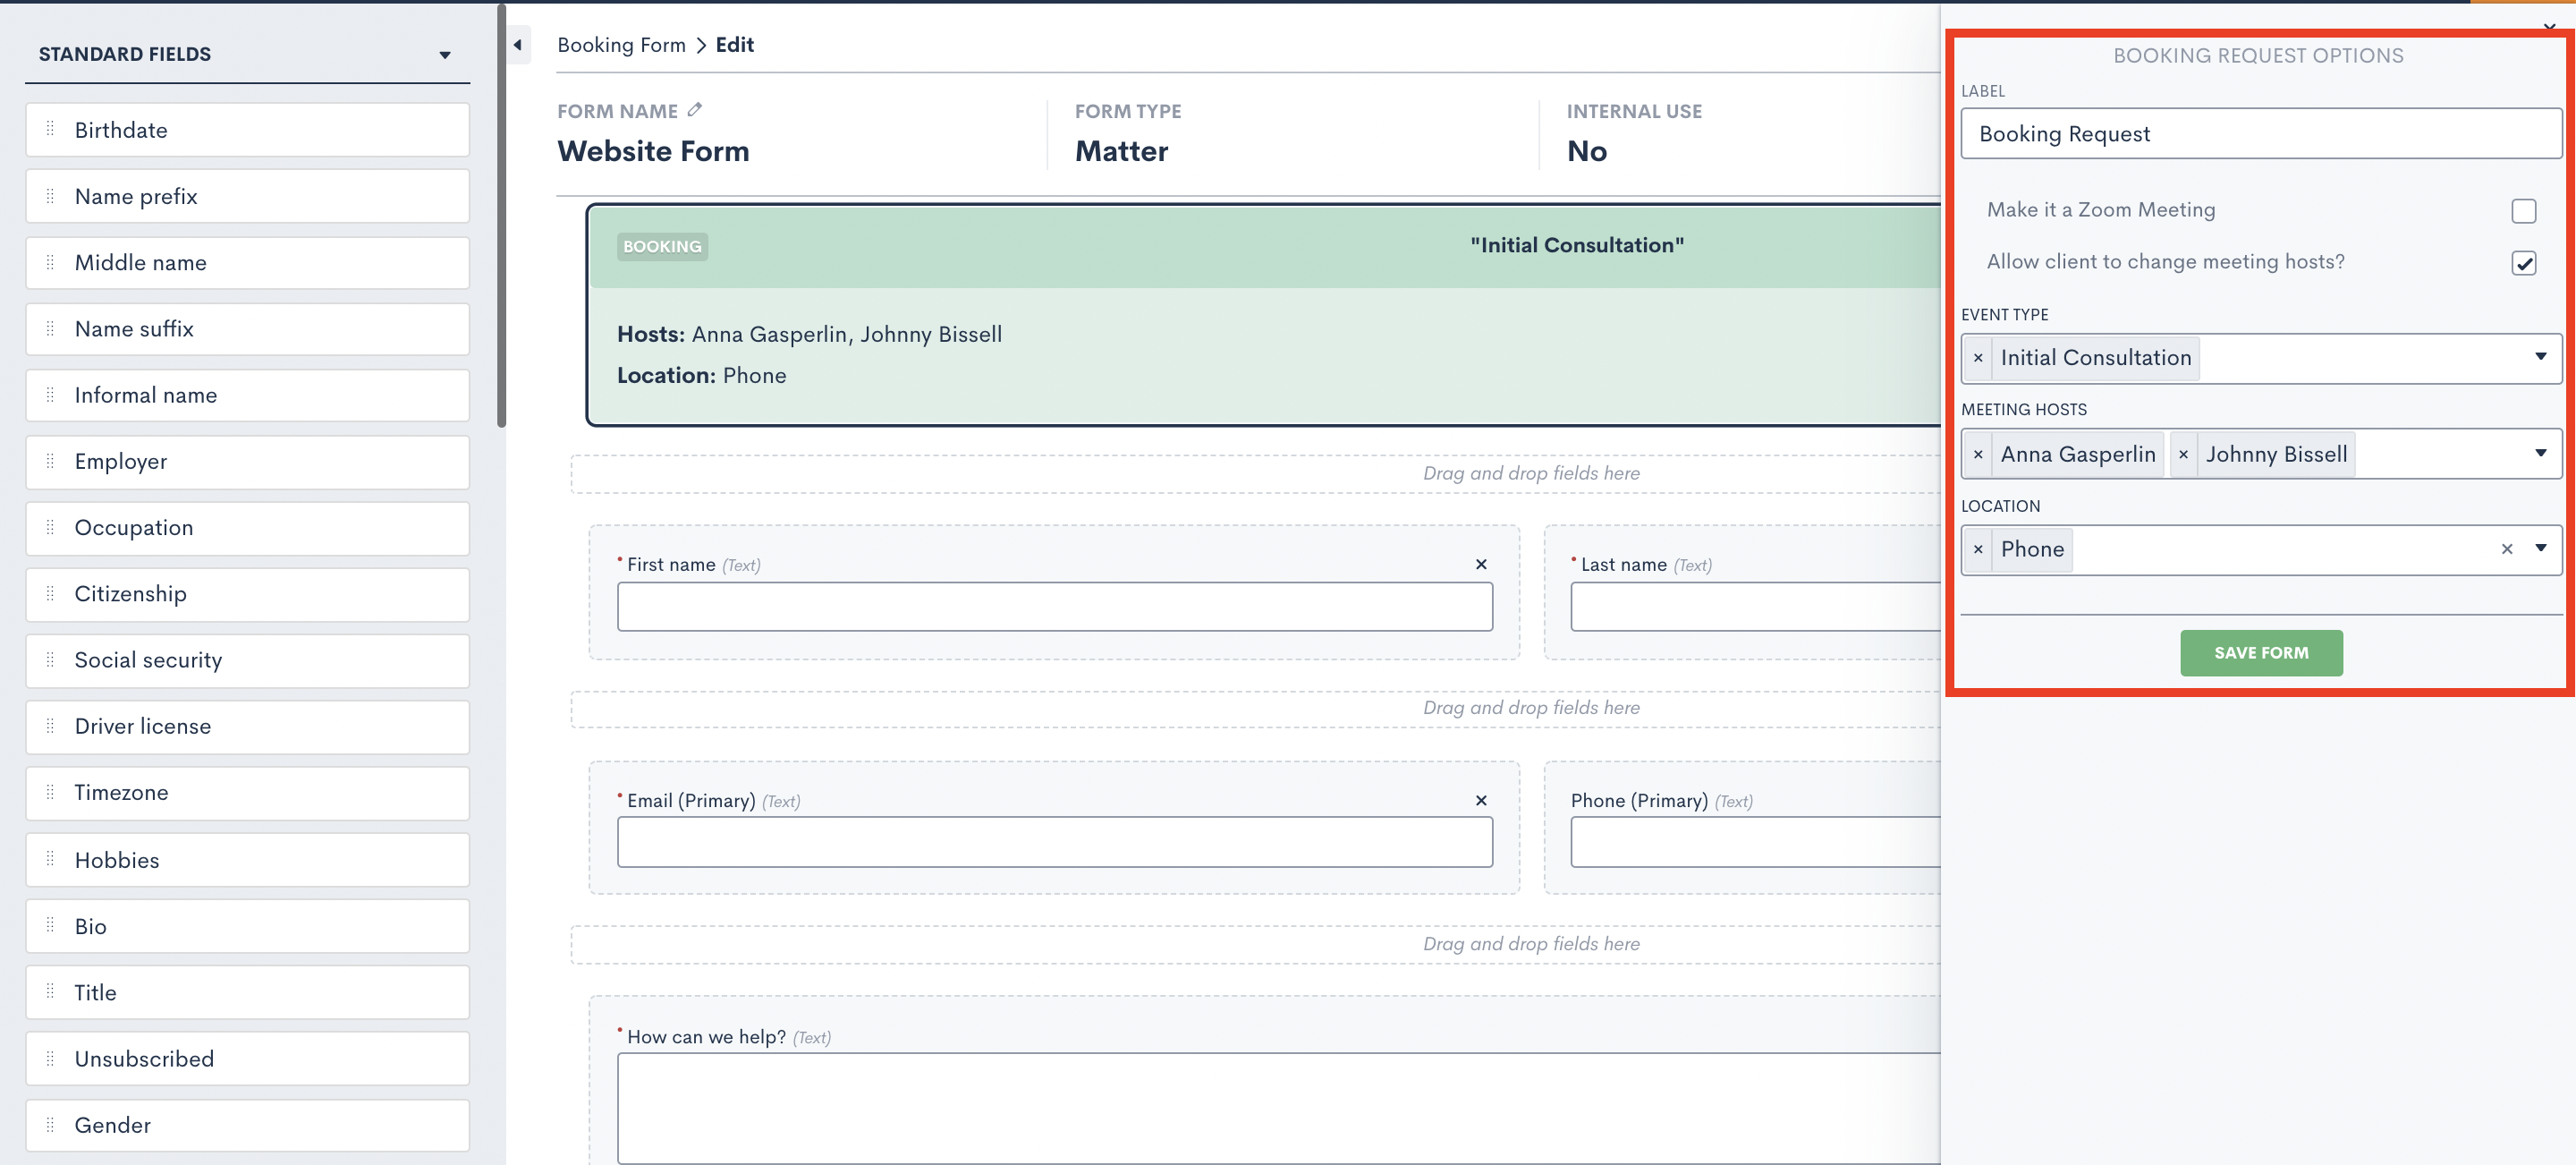Image resolution: width=2576 pixels, height=1165 pixels.
Task: Go to Booking Form breadcrumb
Action: tap(621, 45)
